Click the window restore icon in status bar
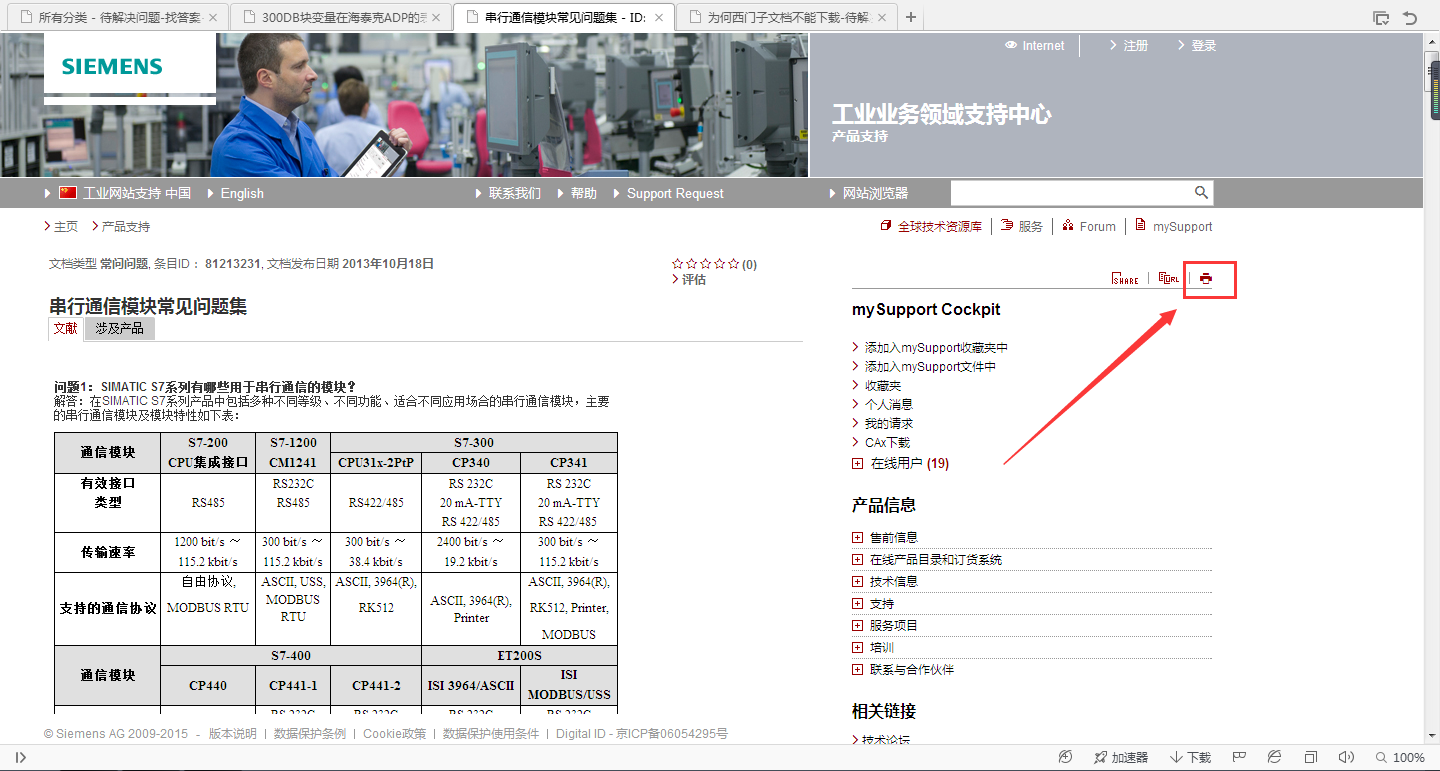 (1310, 757)
